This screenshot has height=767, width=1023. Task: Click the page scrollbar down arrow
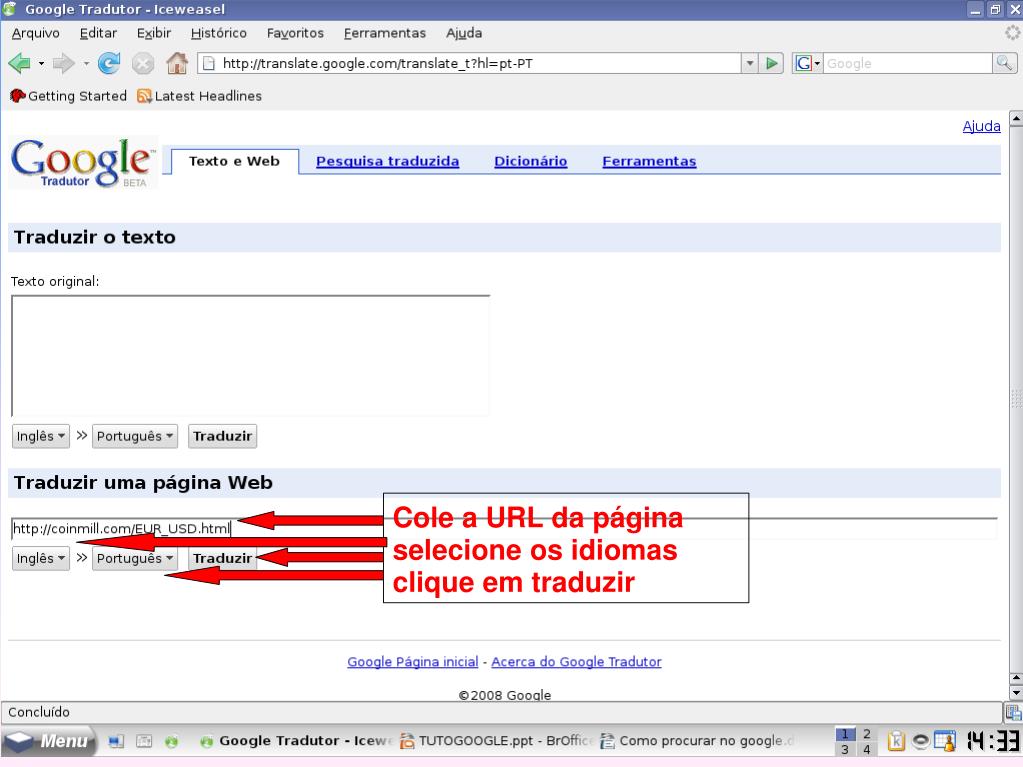[x=1016, y=693]
